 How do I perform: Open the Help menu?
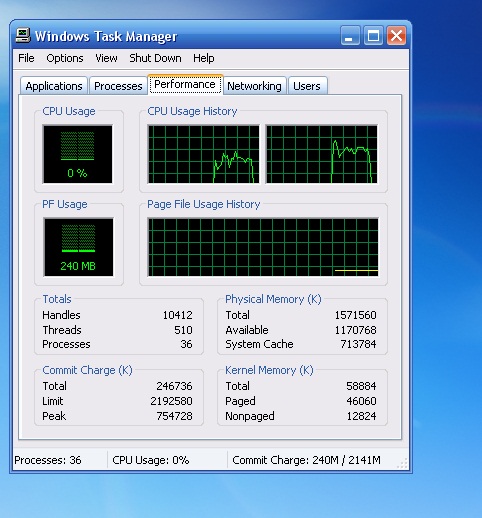(204, 58)
